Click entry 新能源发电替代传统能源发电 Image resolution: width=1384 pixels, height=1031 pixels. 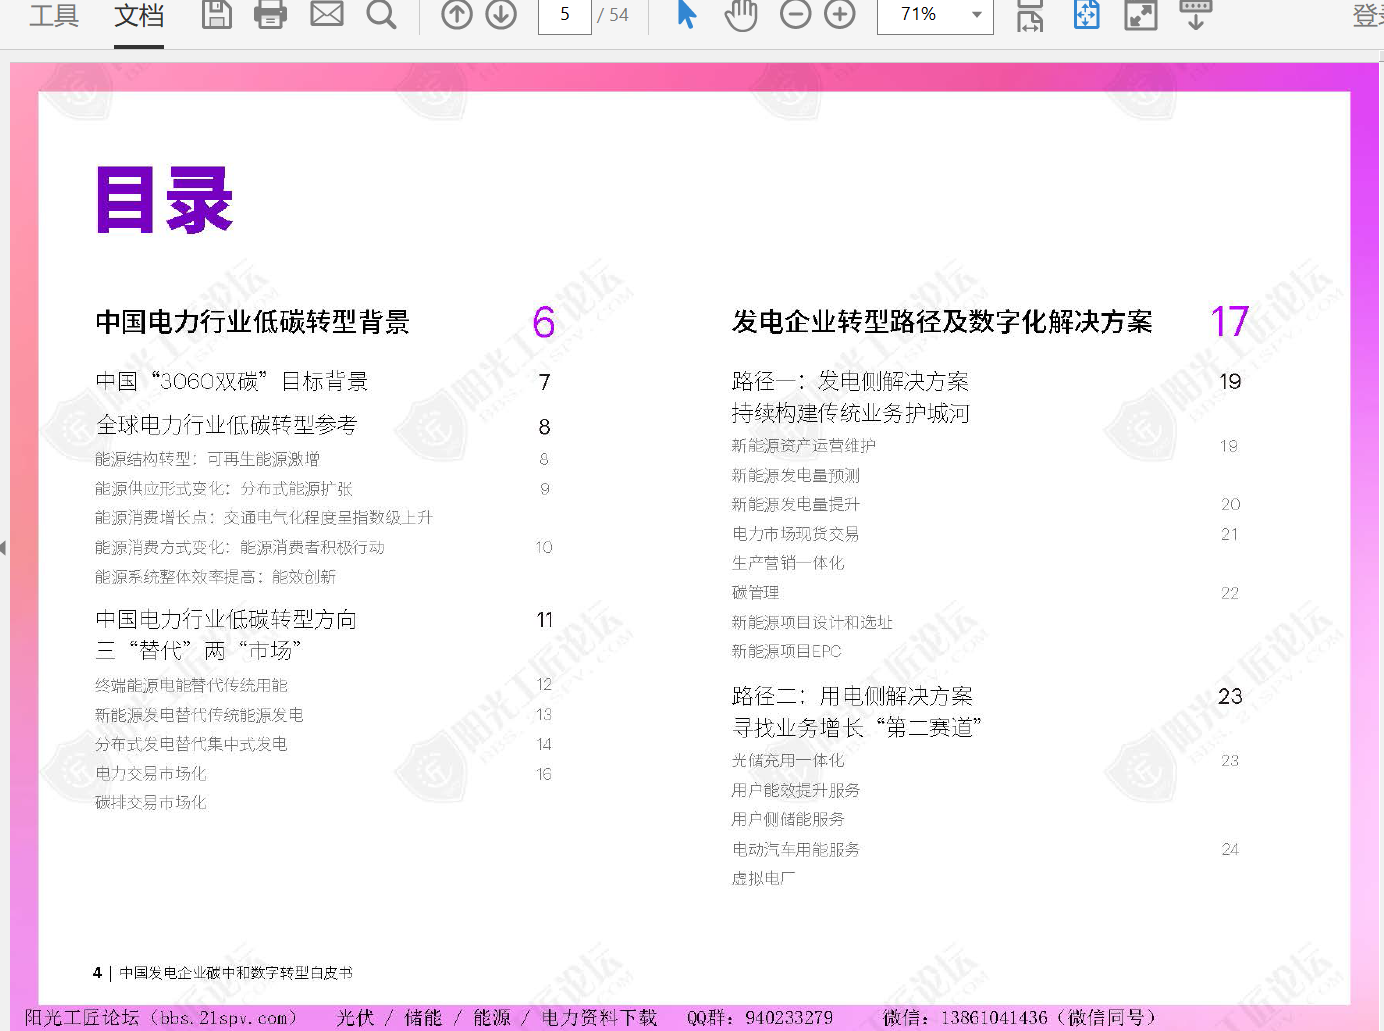[x=199, y=715]
